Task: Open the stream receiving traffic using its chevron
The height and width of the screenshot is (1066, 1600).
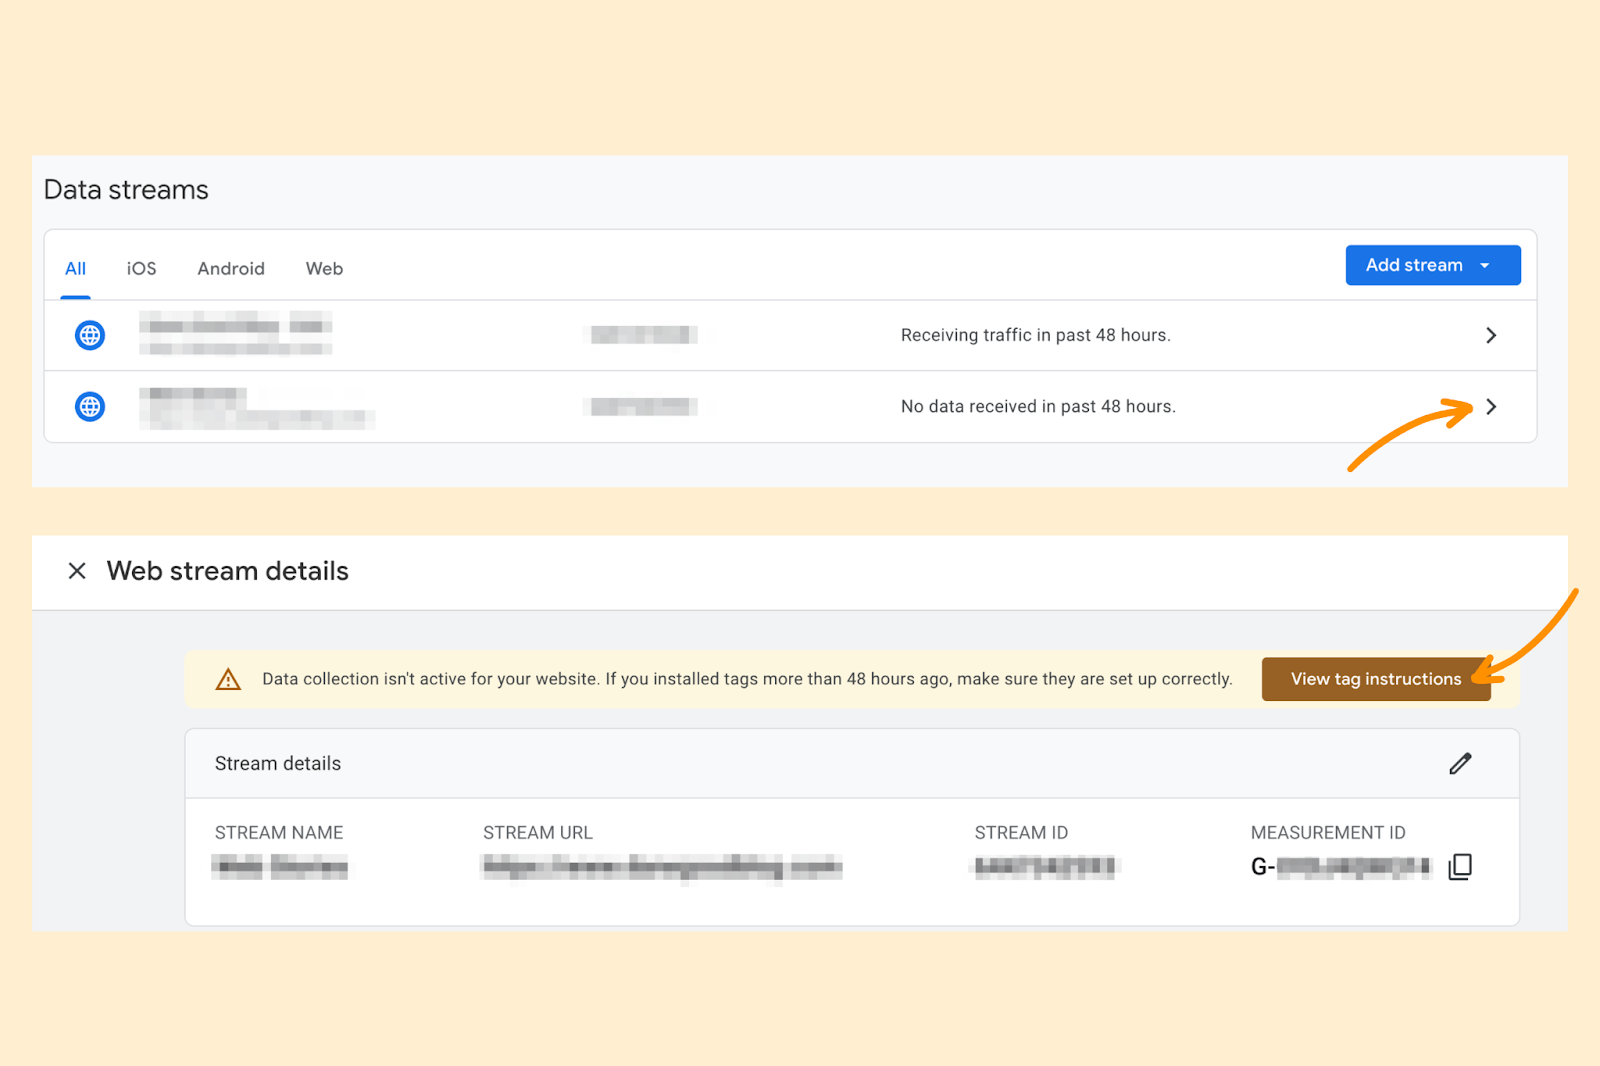Action: coord(1490,335)
